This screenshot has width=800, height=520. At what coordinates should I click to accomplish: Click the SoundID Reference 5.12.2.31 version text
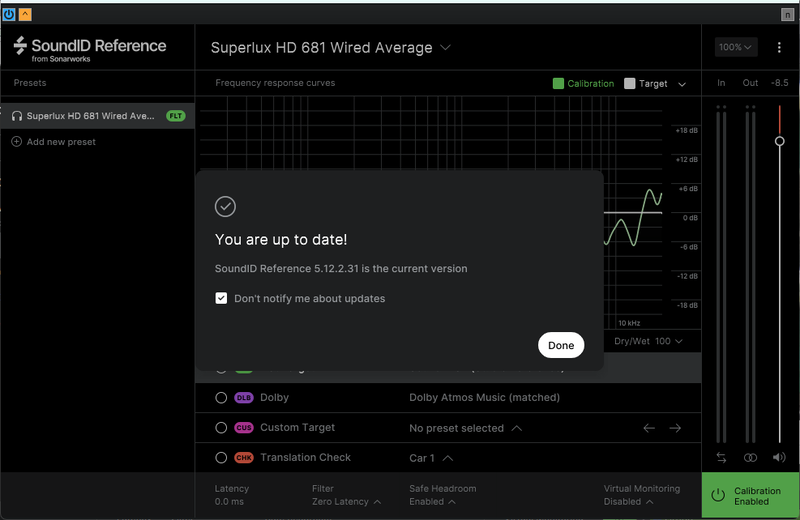(341, 268)
